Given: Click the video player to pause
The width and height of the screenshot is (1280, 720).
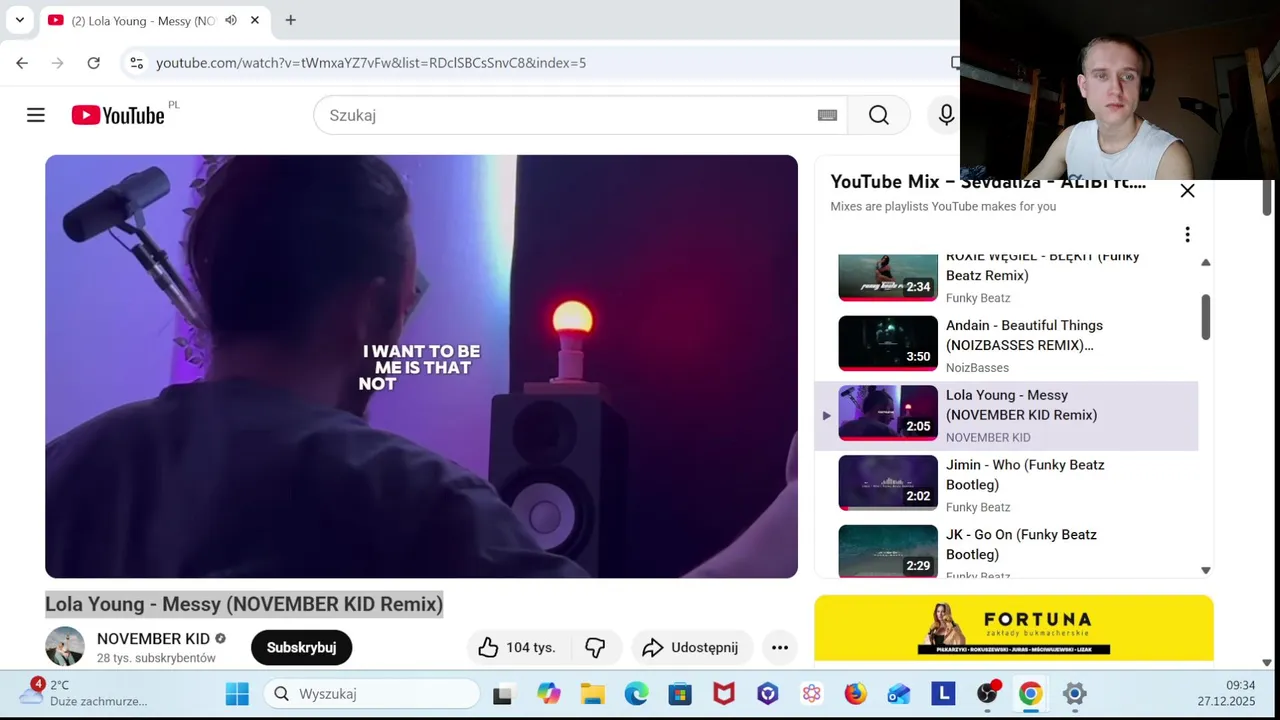Looking at the screenshot, I should [421, 366].
